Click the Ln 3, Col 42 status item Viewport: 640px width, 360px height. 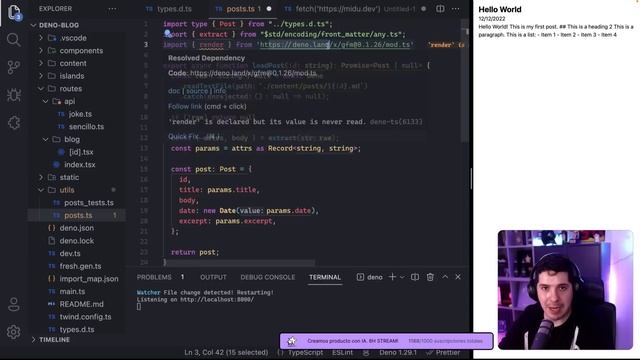226,352
